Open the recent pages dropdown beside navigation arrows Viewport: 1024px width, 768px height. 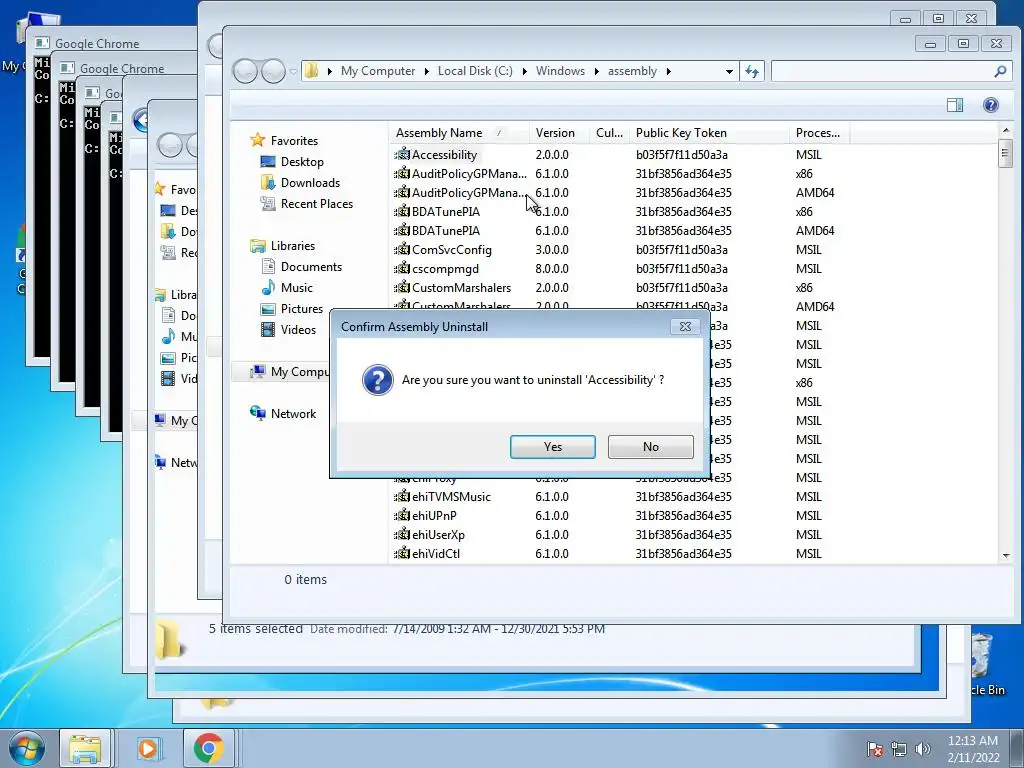point(293,71)
